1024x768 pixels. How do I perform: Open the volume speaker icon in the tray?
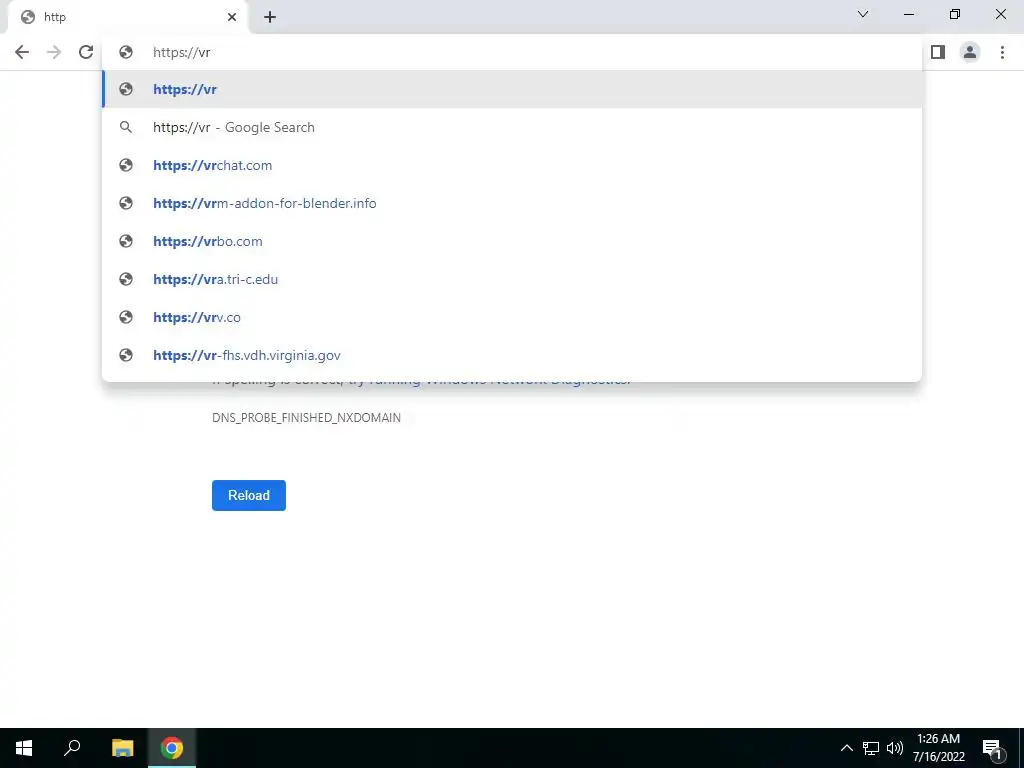click(x=895, y=748)
